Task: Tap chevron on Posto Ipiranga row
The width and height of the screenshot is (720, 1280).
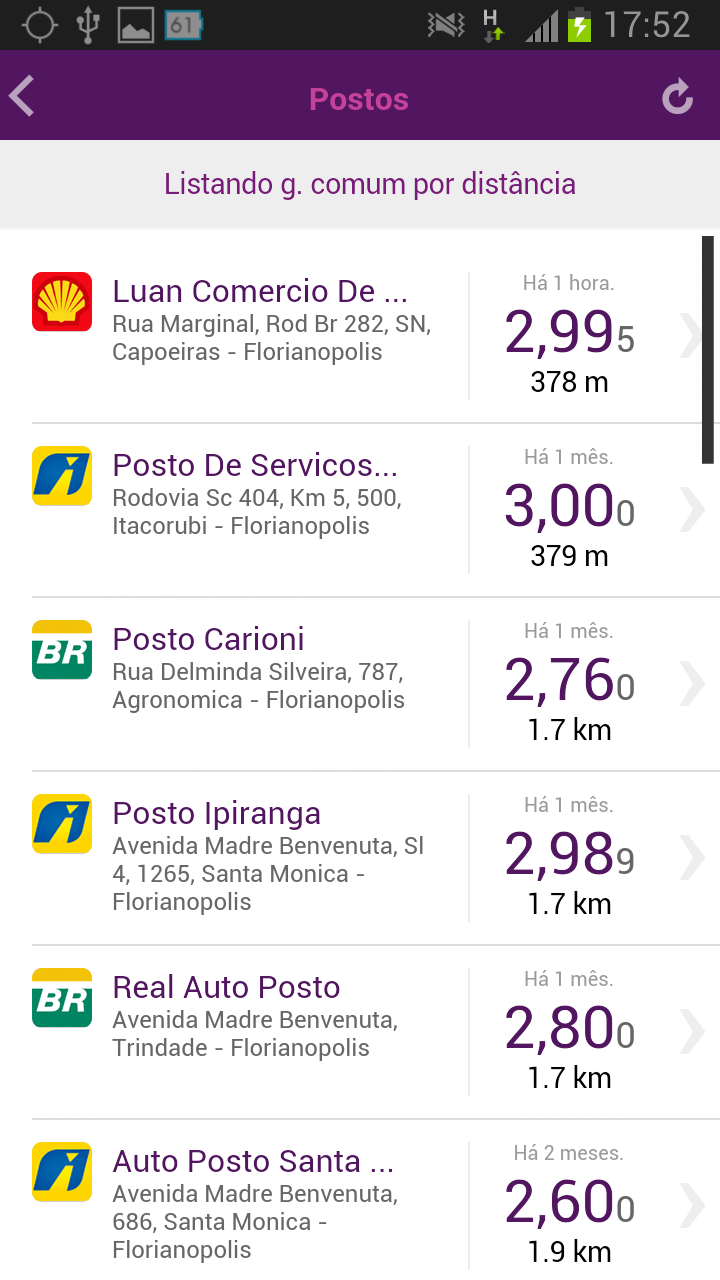Action: [x=692, y=858]
